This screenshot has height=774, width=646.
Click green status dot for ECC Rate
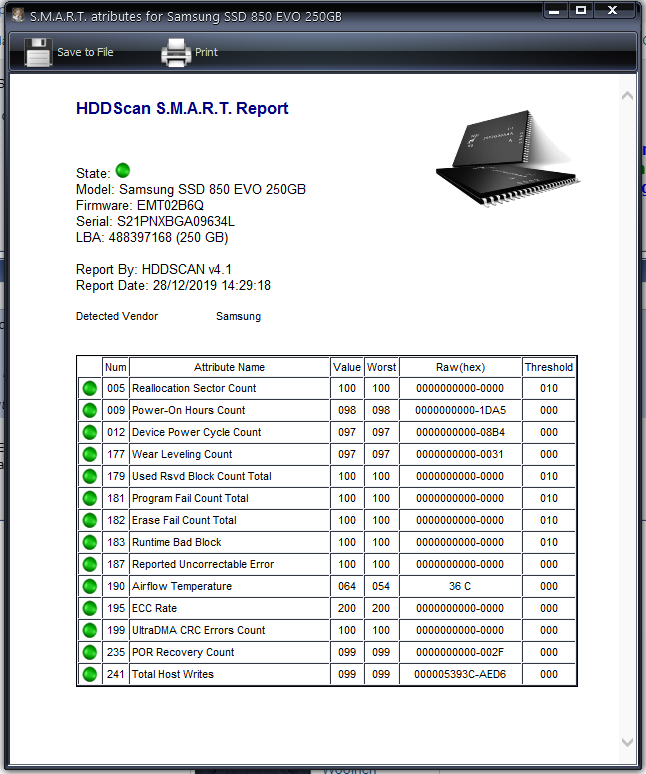click(90, 608)
